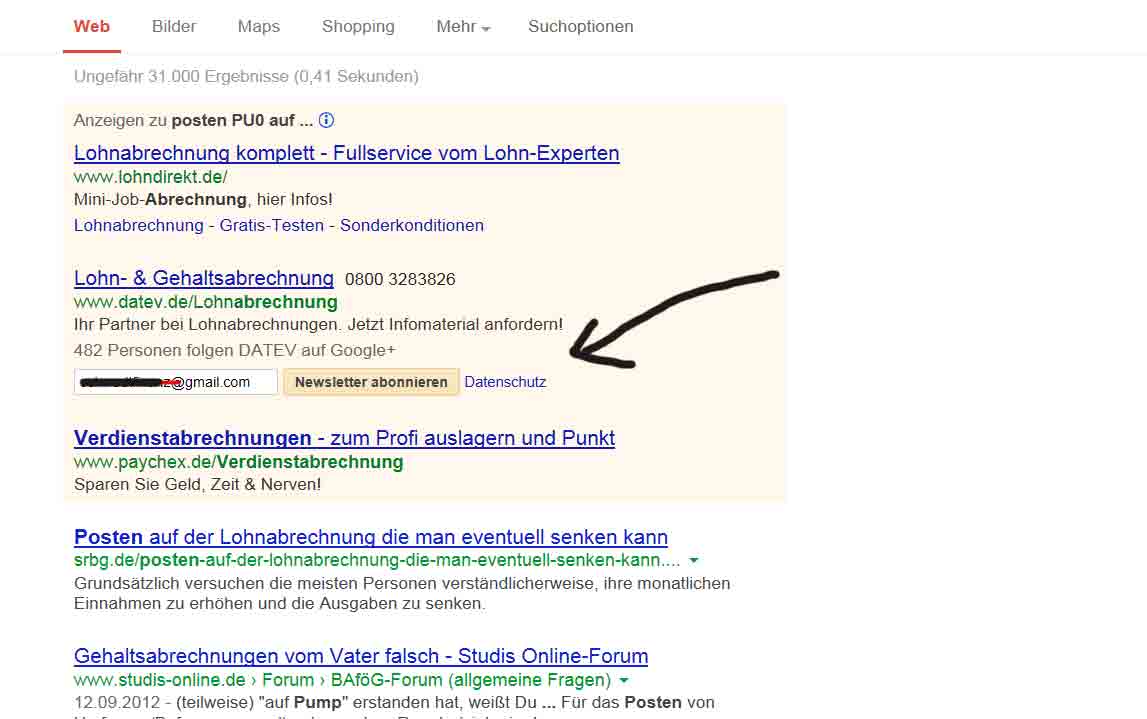Expand the srbg.de result options arrow
Image resolution: width=1147 pixels, height=719 pixels.
coord(693,561)
